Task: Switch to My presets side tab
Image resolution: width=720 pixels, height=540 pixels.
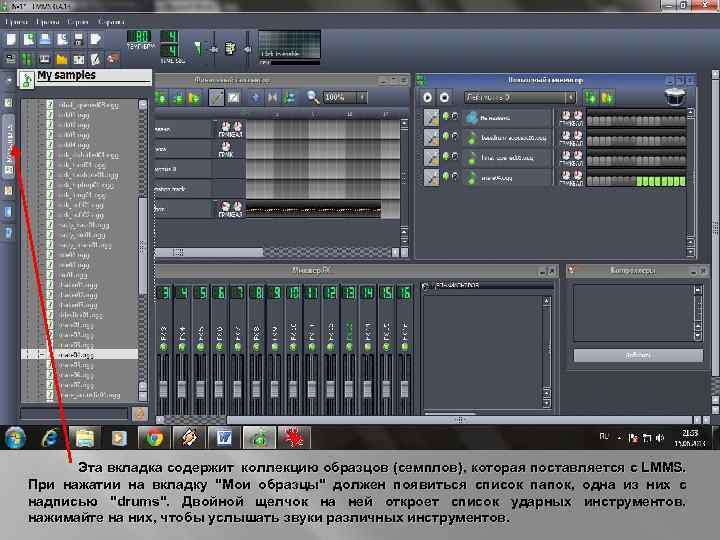Action: 8,190
